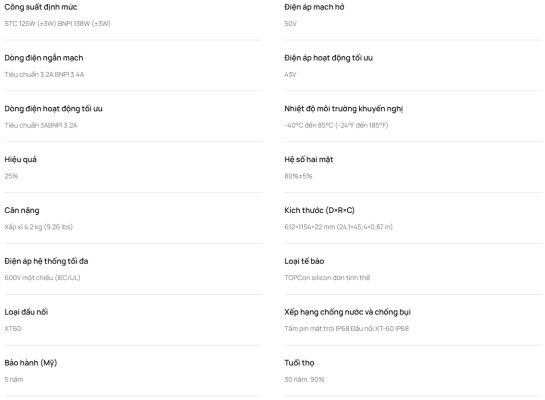Click the STC 125W BNPI 138W value

57,24
